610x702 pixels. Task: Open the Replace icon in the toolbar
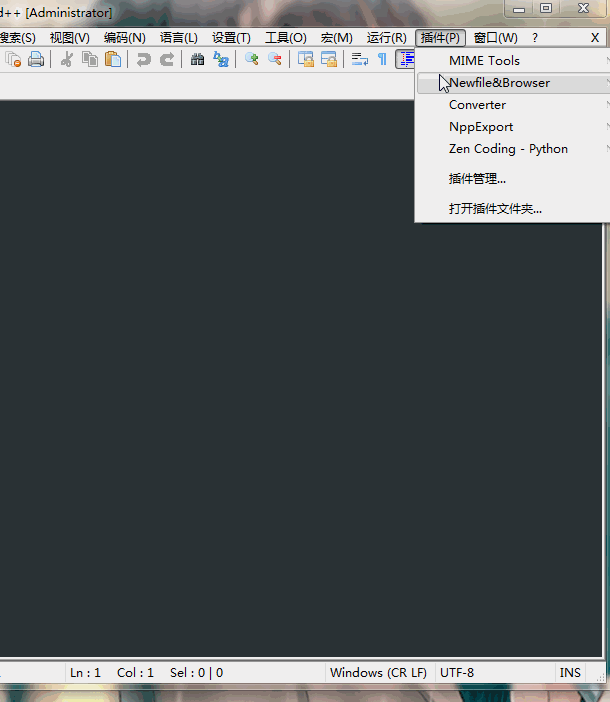pos(221,59)
